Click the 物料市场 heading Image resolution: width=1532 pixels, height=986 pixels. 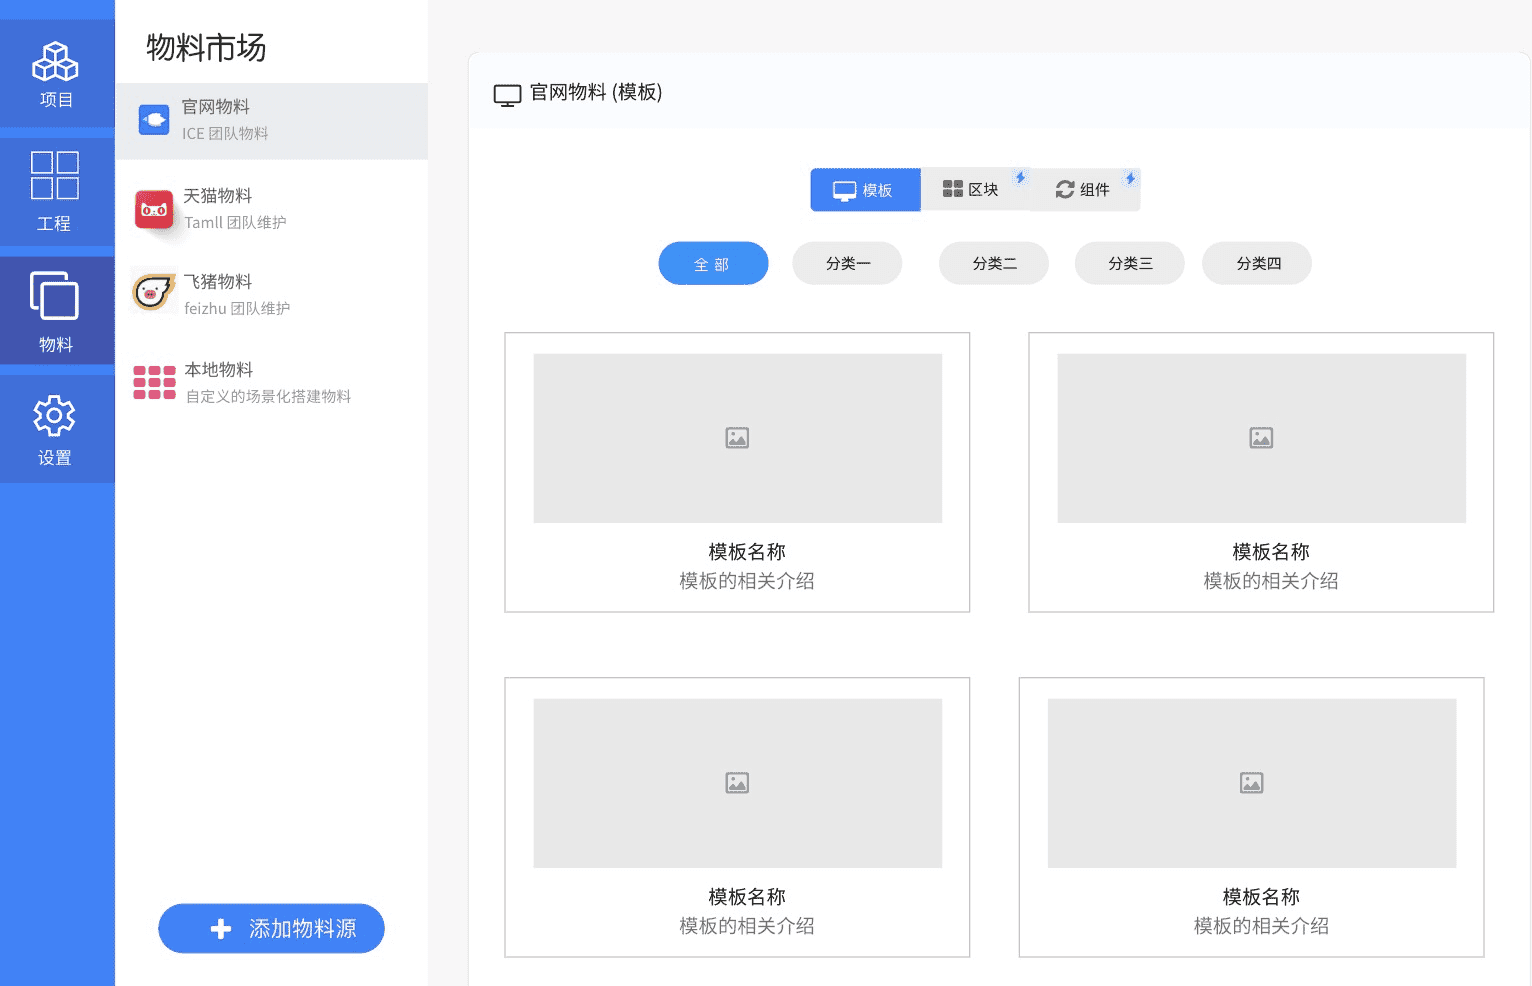206,48
